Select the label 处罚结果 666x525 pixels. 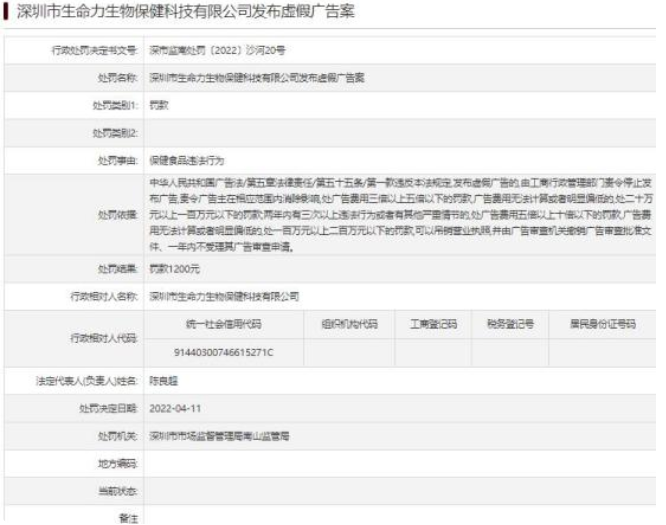[x=118, y=269]
